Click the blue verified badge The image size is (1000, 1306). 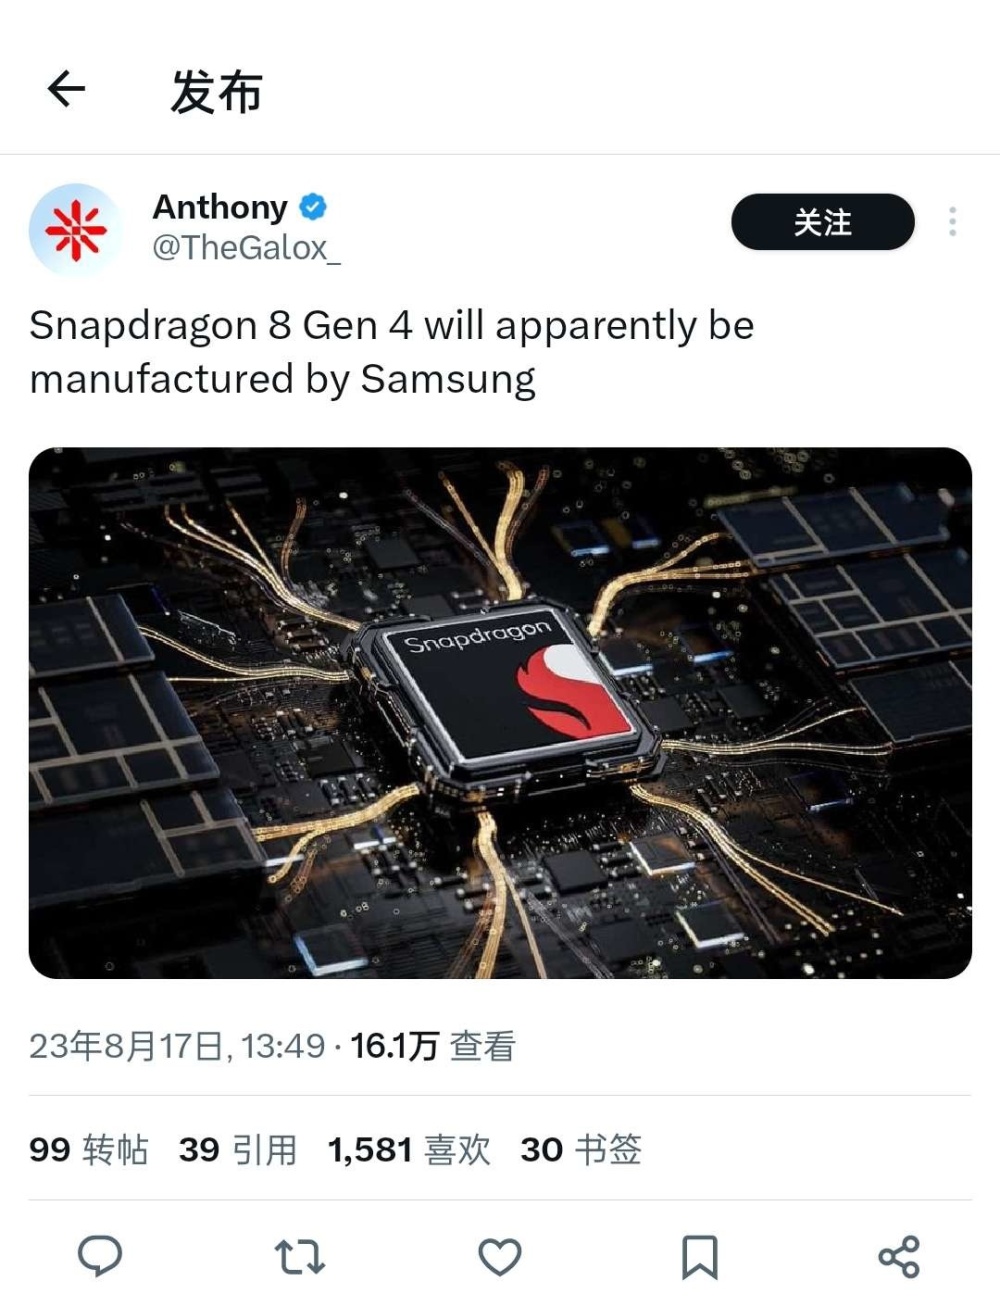tap(313, 207)
